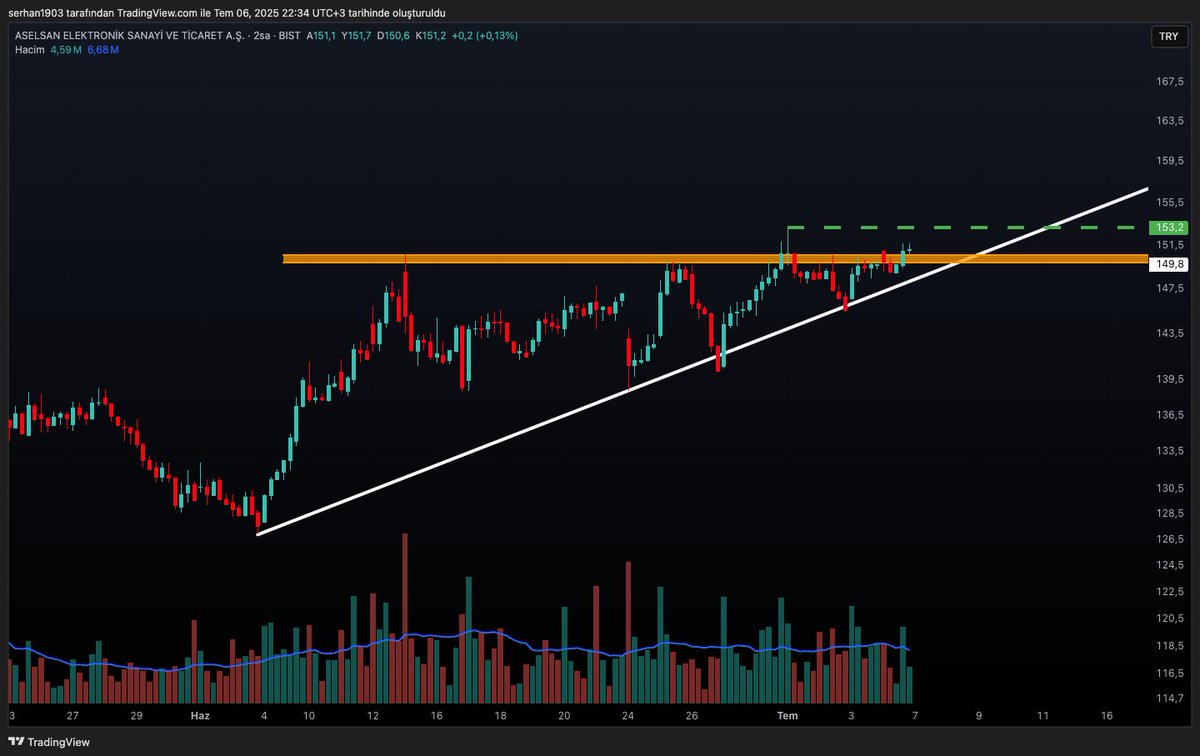Click the 128,5 price axis label
The width and height of the screenshot is (1200, 756).
pyautogui.click(x=1169, y=513)
